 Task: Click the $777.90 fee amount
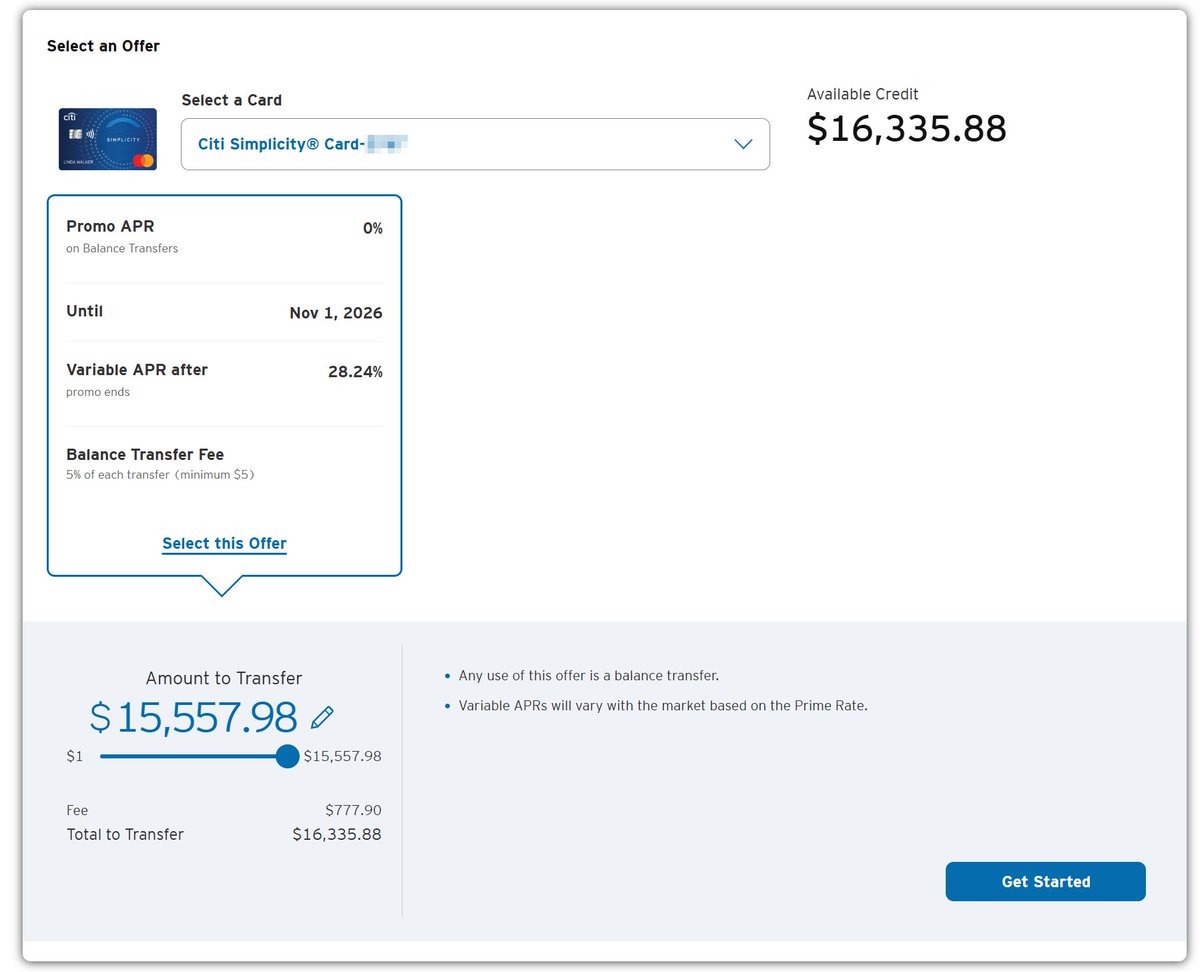pyautogui.click(x=353, y=810)
